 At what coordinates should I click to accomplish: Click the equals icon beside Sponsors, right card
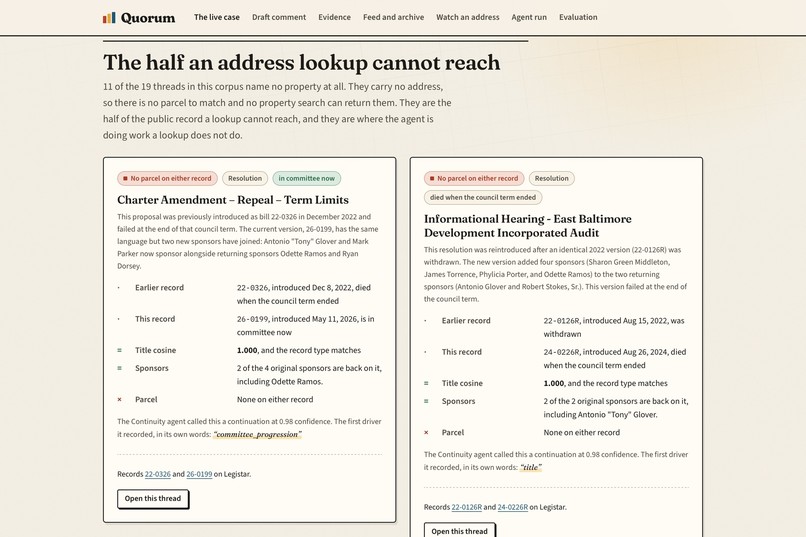(x=426, y=401)
